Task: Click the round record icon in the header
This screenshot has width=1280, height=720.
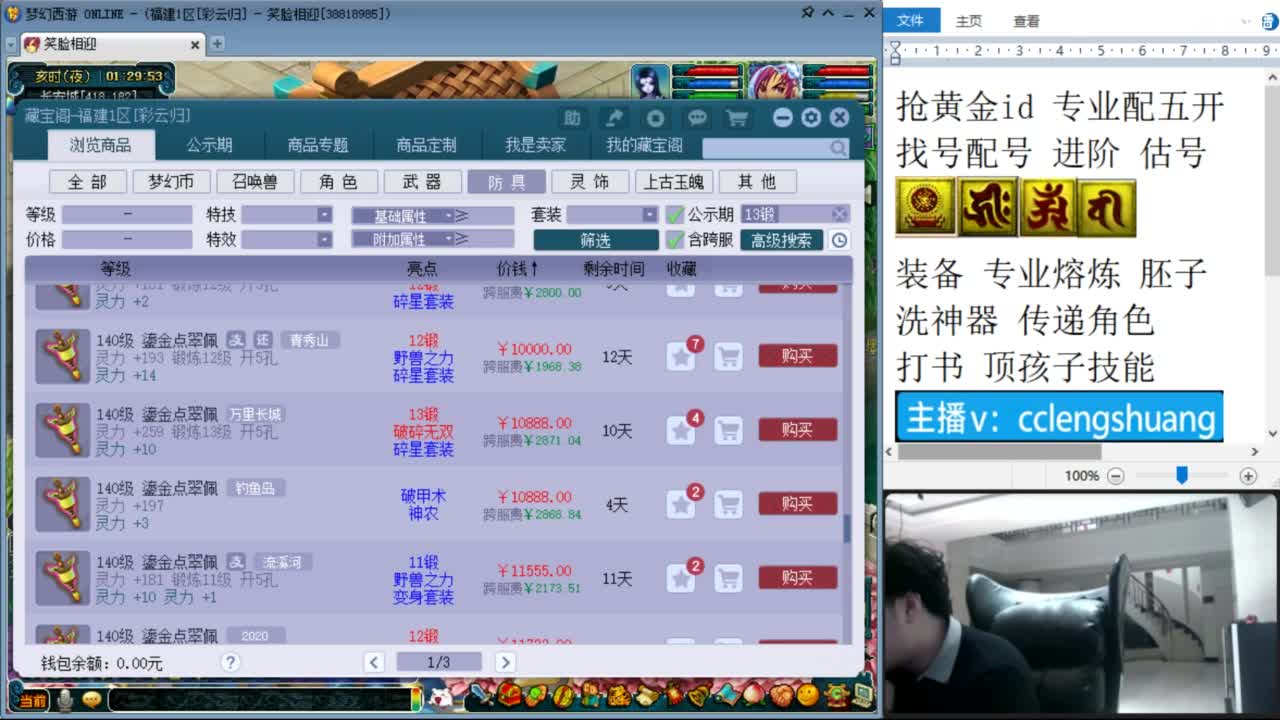Action: 655,118
